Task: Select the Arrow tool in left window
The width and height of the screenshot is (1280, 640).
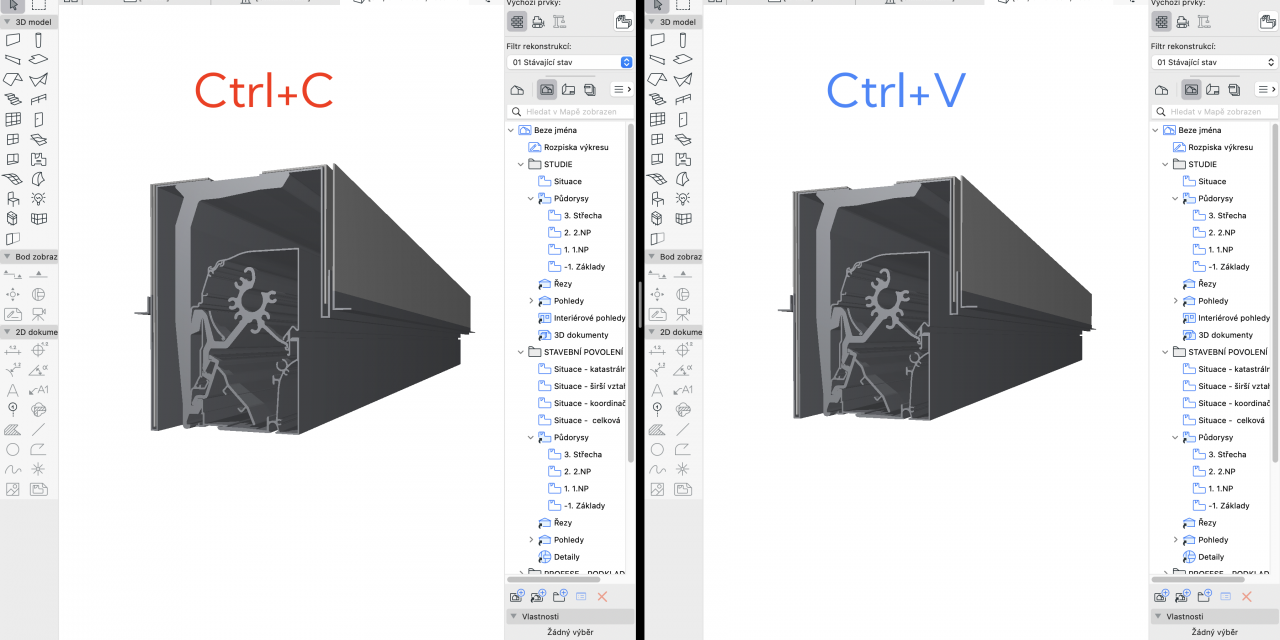Action: click(x=13, y=4)
